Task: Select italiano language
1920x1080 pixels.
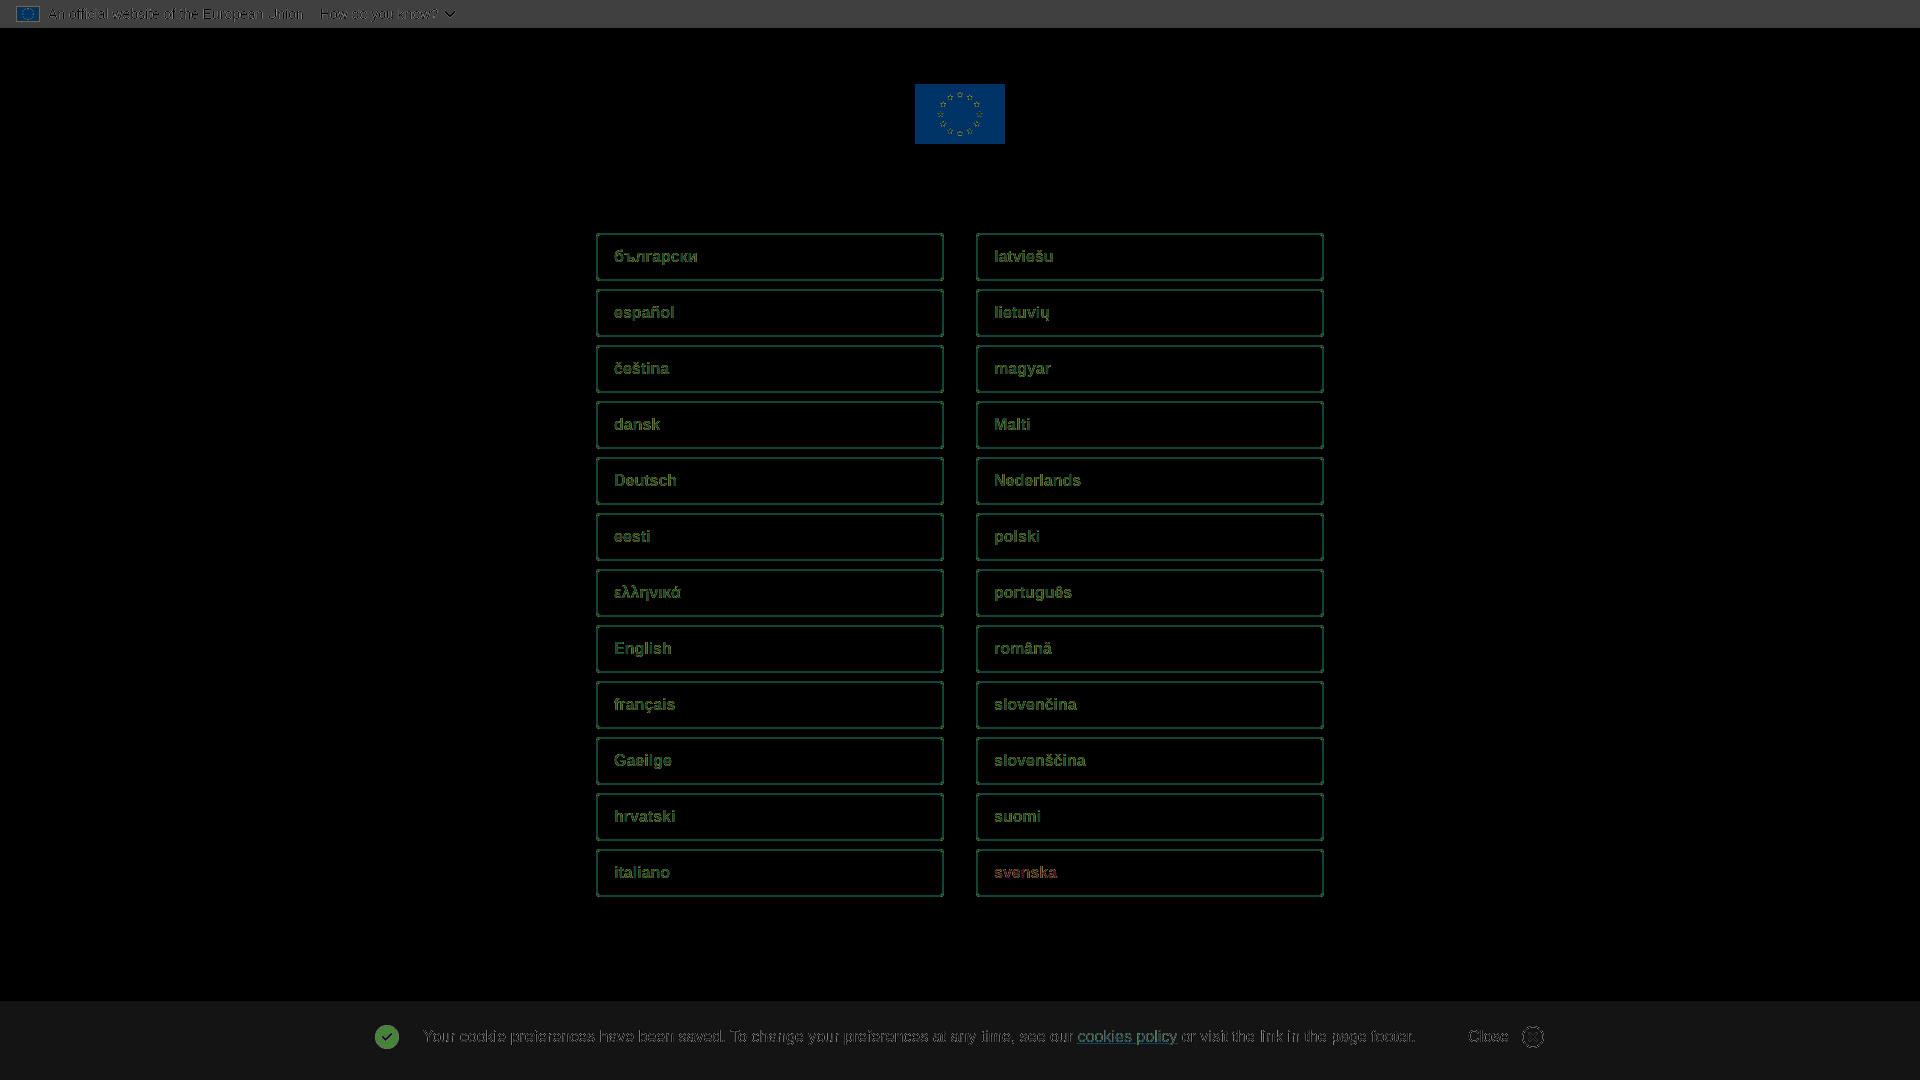Action: point(770,873)
